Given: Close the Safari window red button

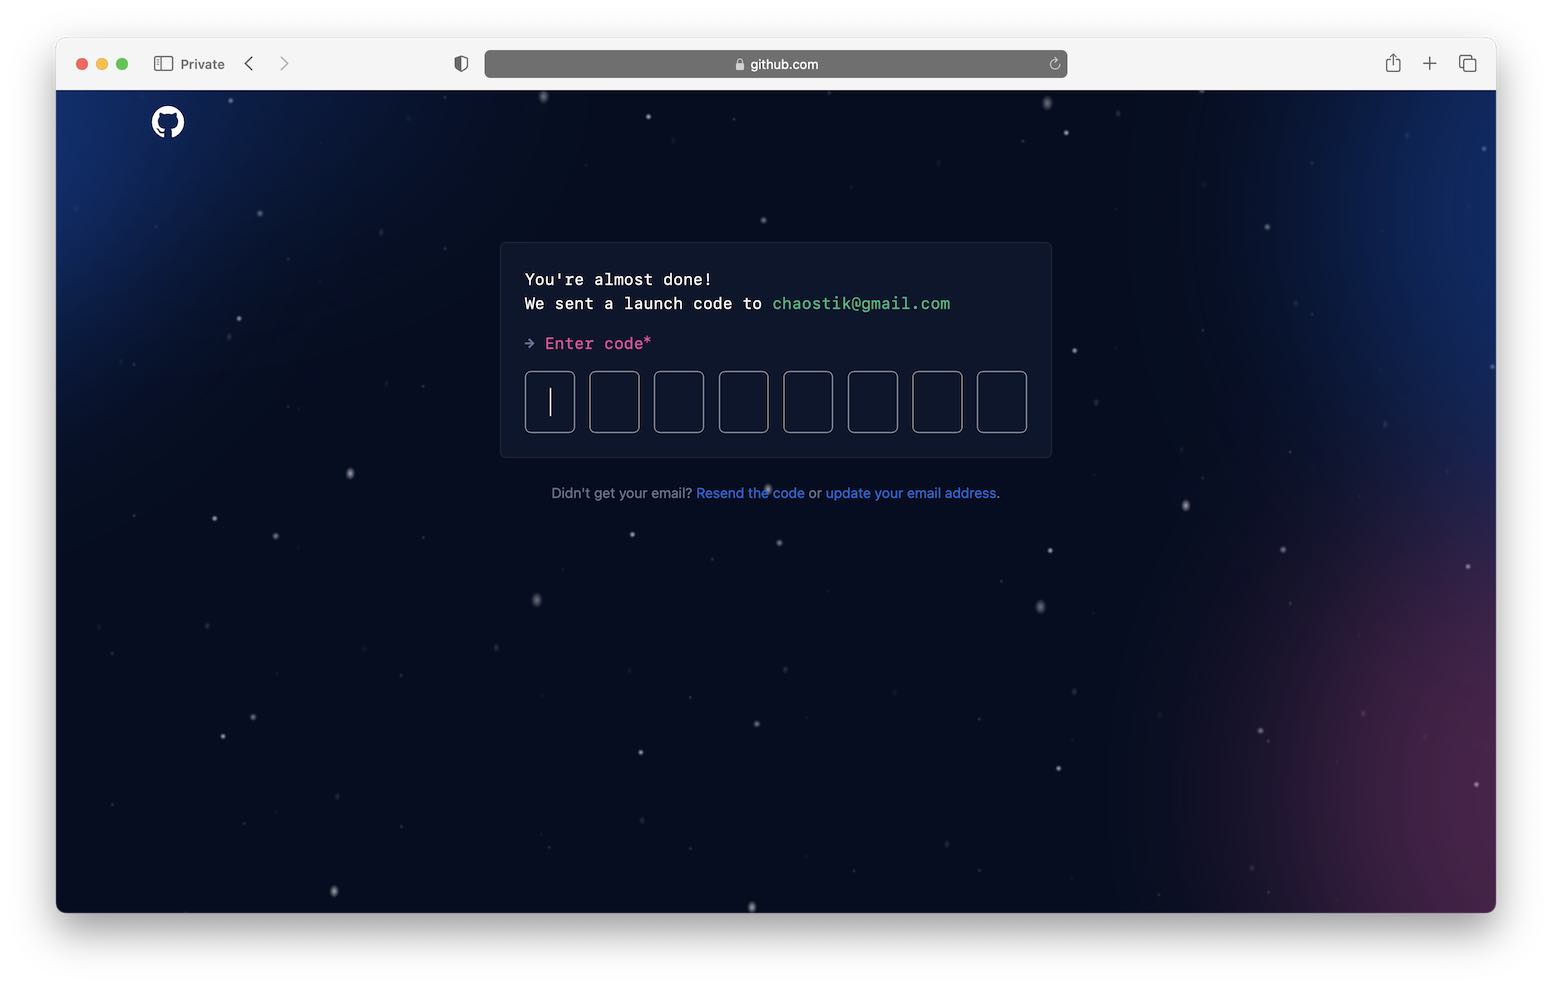Looking at the screenshot, I should (x=82, y=64).
